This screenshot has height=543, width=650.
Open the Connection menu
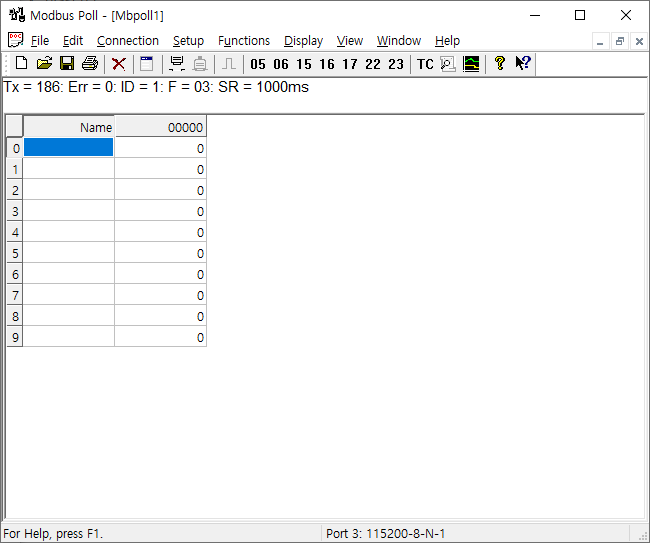128,41
